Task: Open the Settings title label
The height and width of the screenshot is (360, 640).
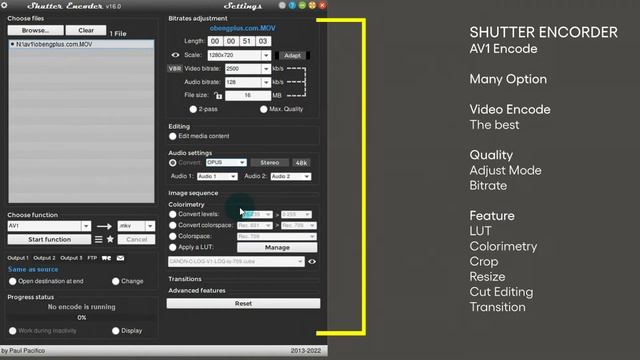Action: (243, 6)
